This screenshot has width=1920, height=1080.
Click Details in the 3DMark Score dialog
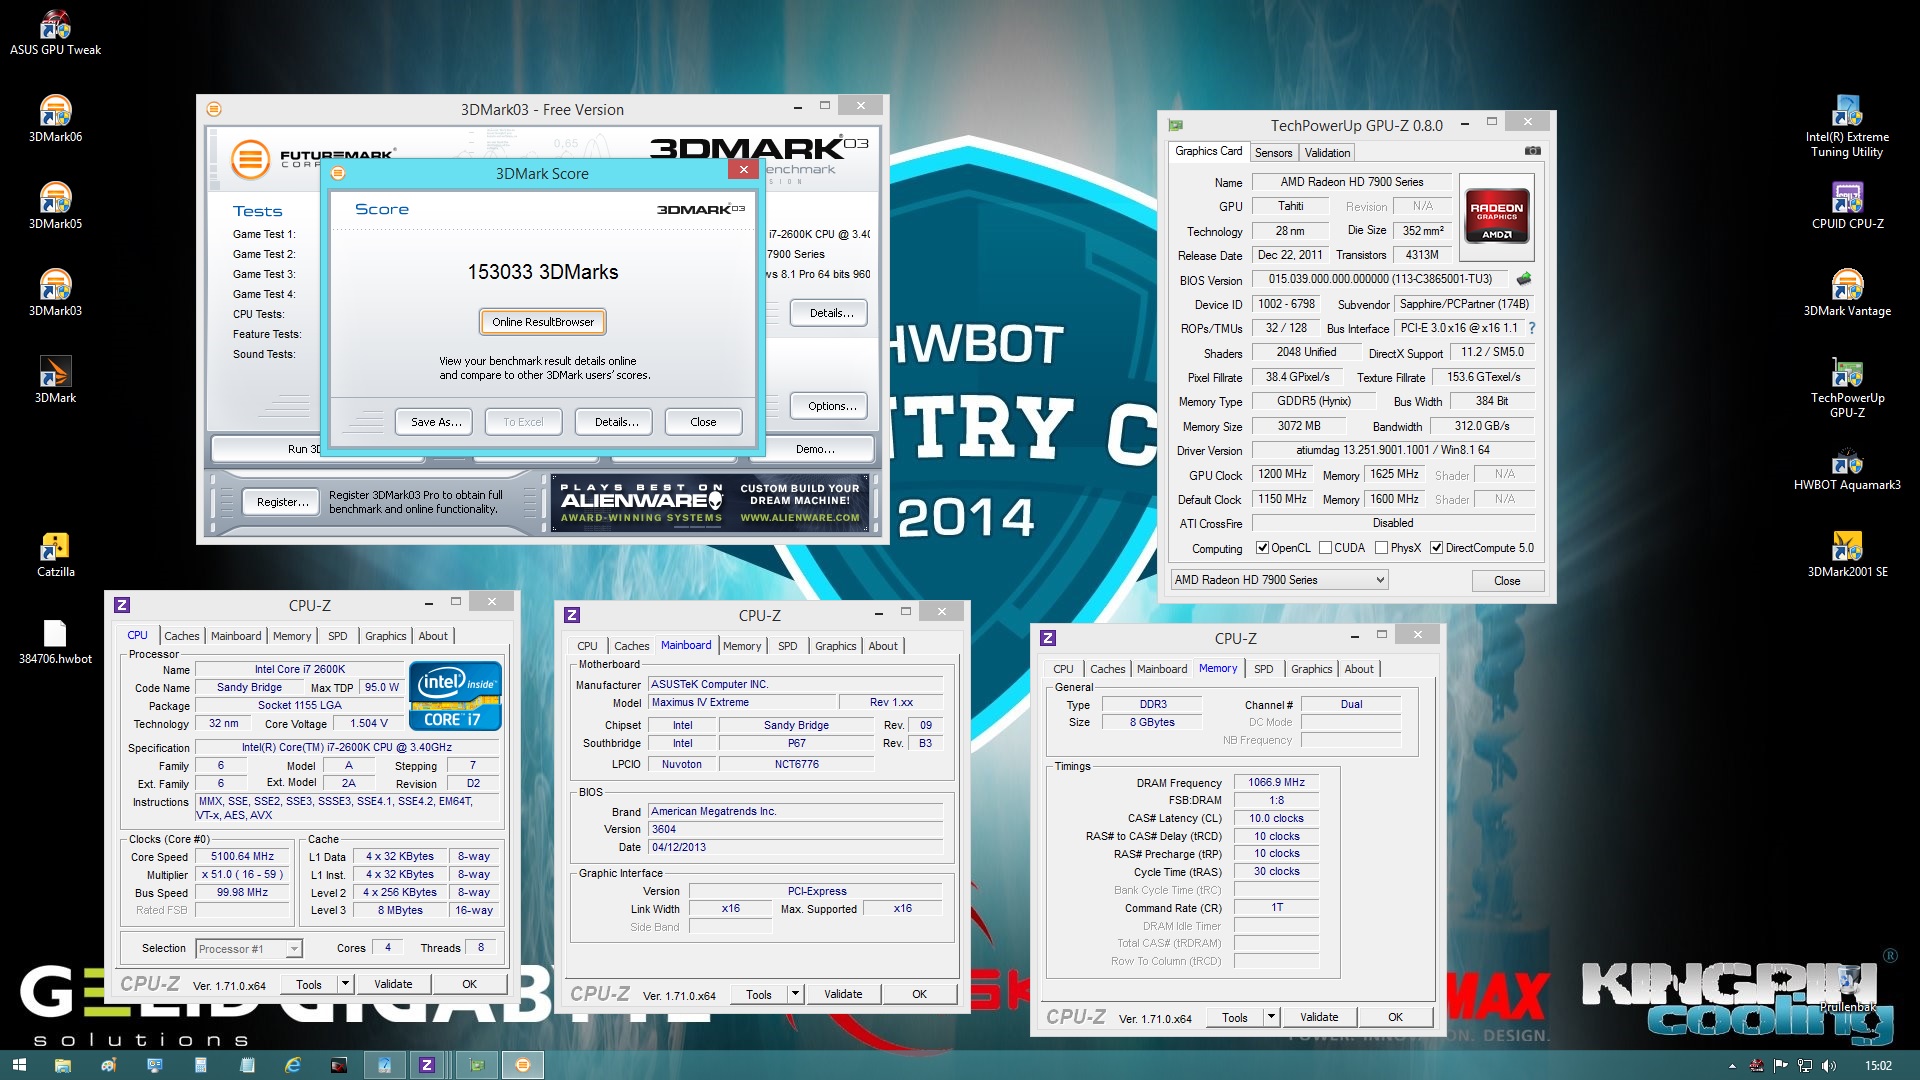click(x=616, y=422)
